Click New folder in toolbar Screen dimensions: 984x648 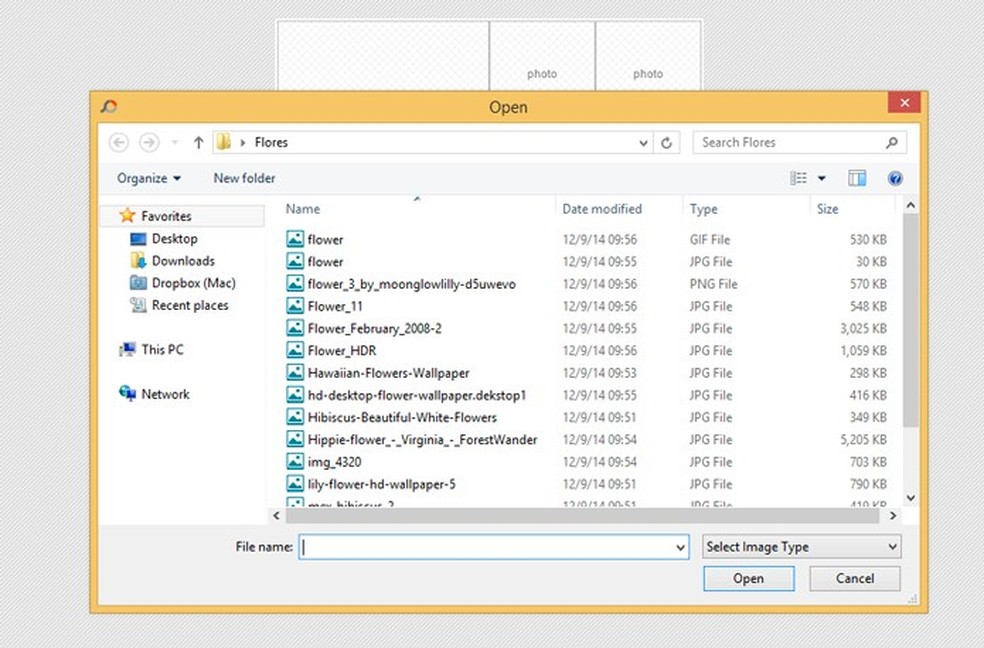tap(244, 179)
